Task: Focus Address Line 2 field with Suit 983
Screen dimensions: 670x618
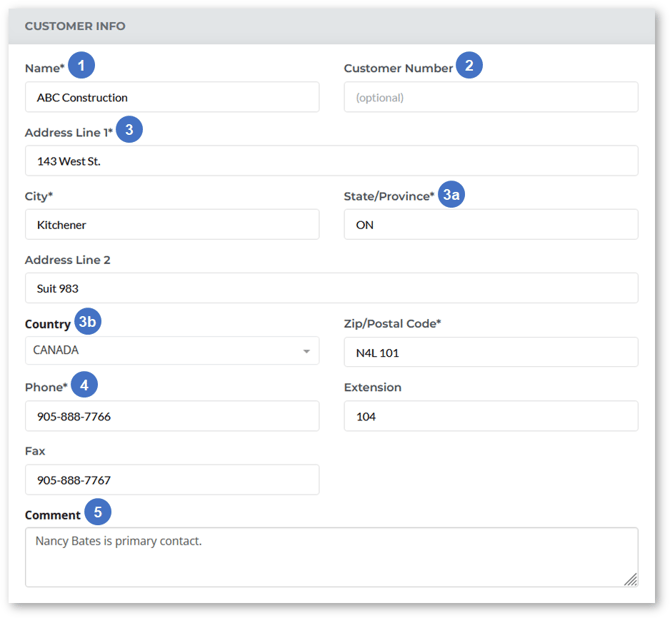Action: (331, 288)
